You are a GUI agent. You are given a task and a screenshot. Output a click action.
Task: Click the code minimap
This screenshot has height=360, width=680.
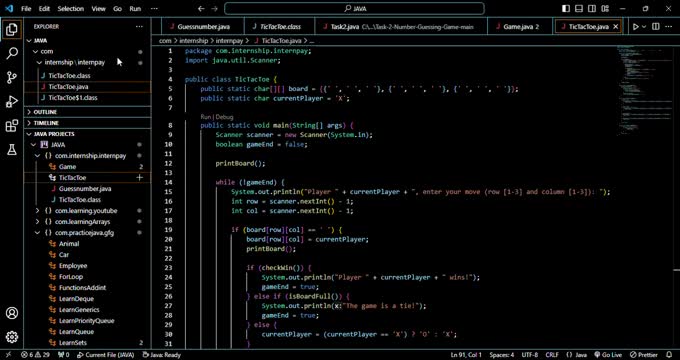click(x=645, y=90)
